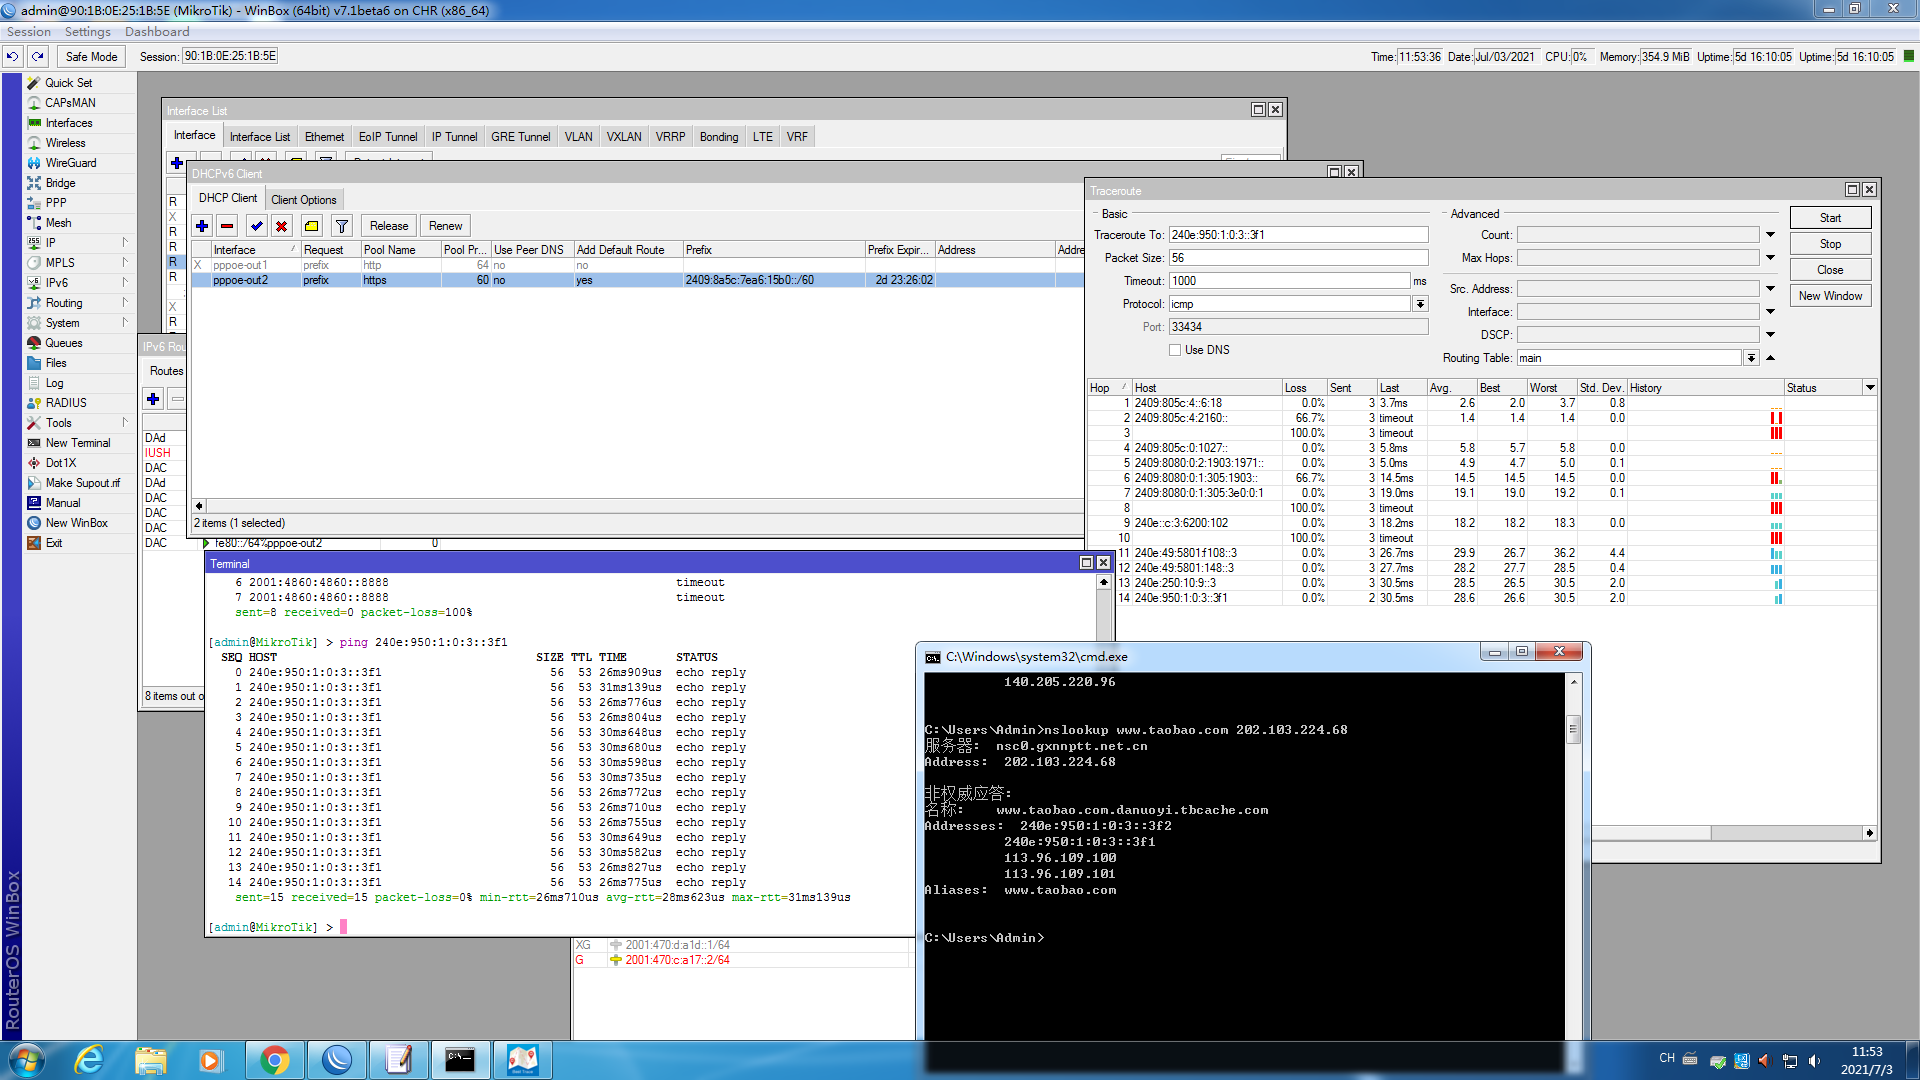Click the Undo arrow in WinBox toolbar
1920x1080 pixels.
click(x=13, y=57)
